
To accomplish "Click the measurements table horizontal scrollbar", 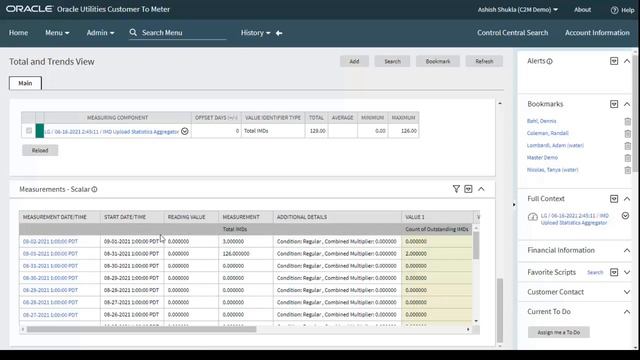I will tap(142, 329).
